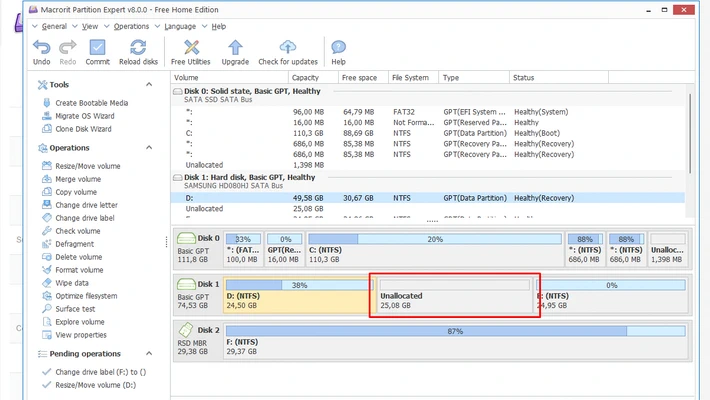Viewport: 710px width, 400px height.
Task: Open Free Utilities from the toolbar
Action: (191, 48)
